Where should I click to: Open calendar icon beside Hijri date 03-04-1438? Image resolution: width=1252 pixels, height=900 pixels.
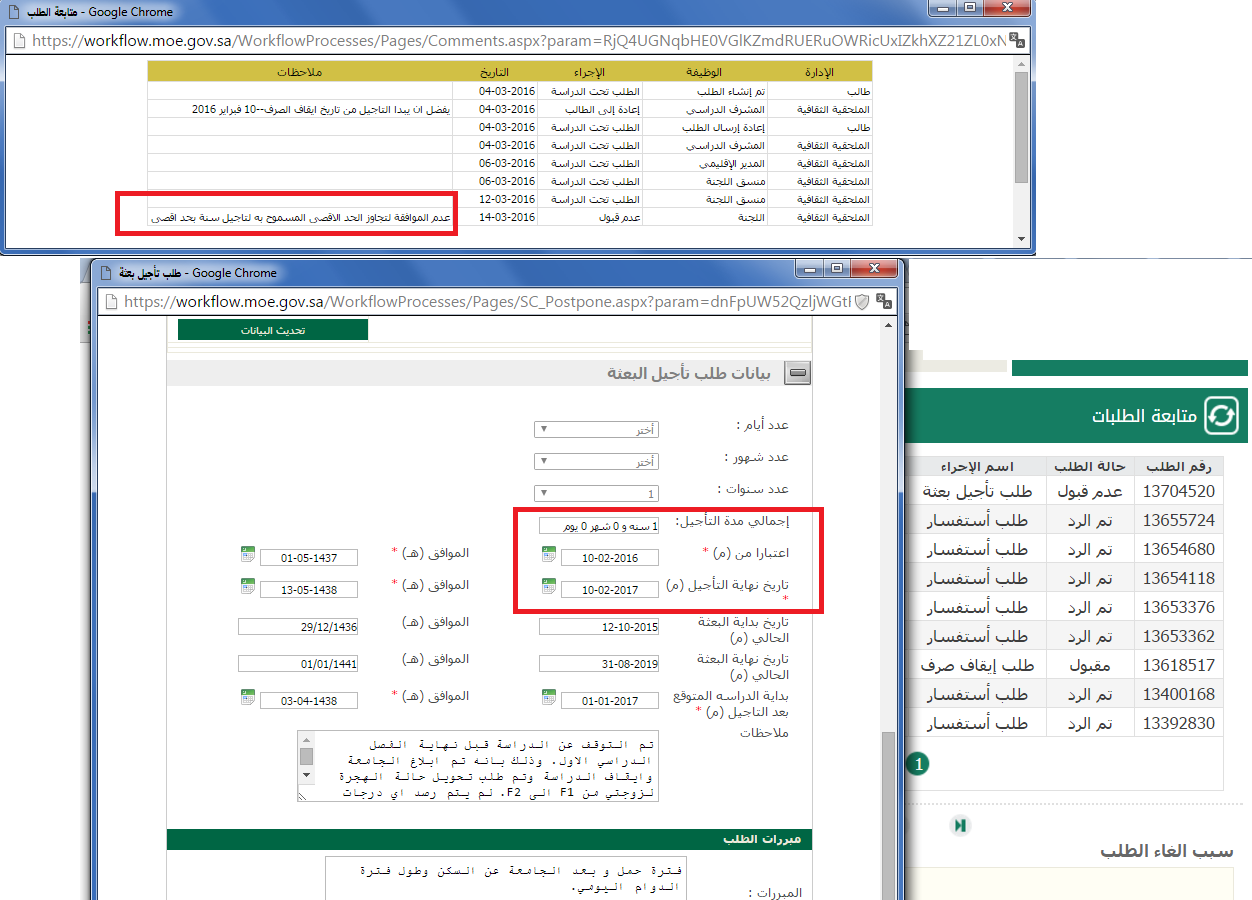(x=247, y=697)
